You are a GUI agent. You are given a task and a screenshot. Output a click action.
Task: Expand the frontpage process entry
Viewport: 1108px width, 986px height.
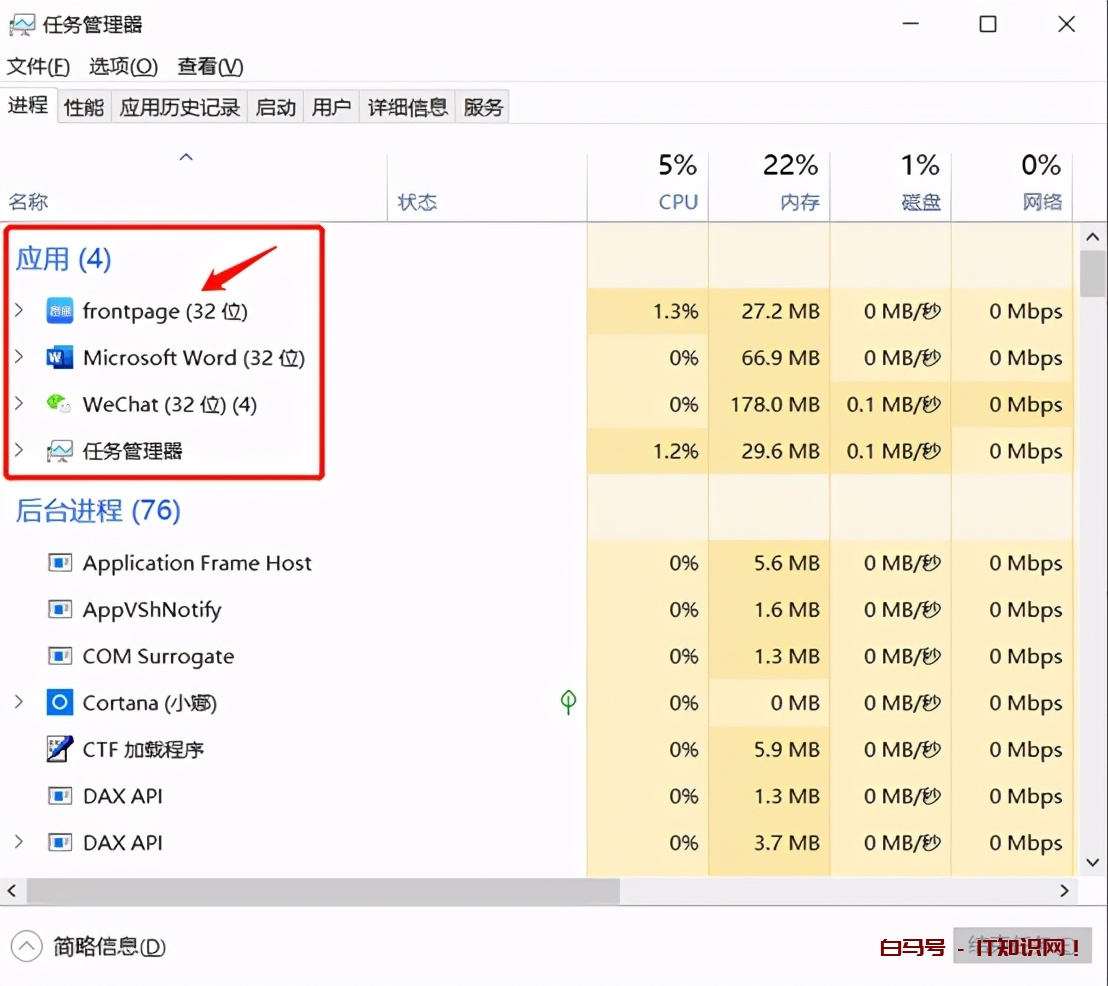19,311
